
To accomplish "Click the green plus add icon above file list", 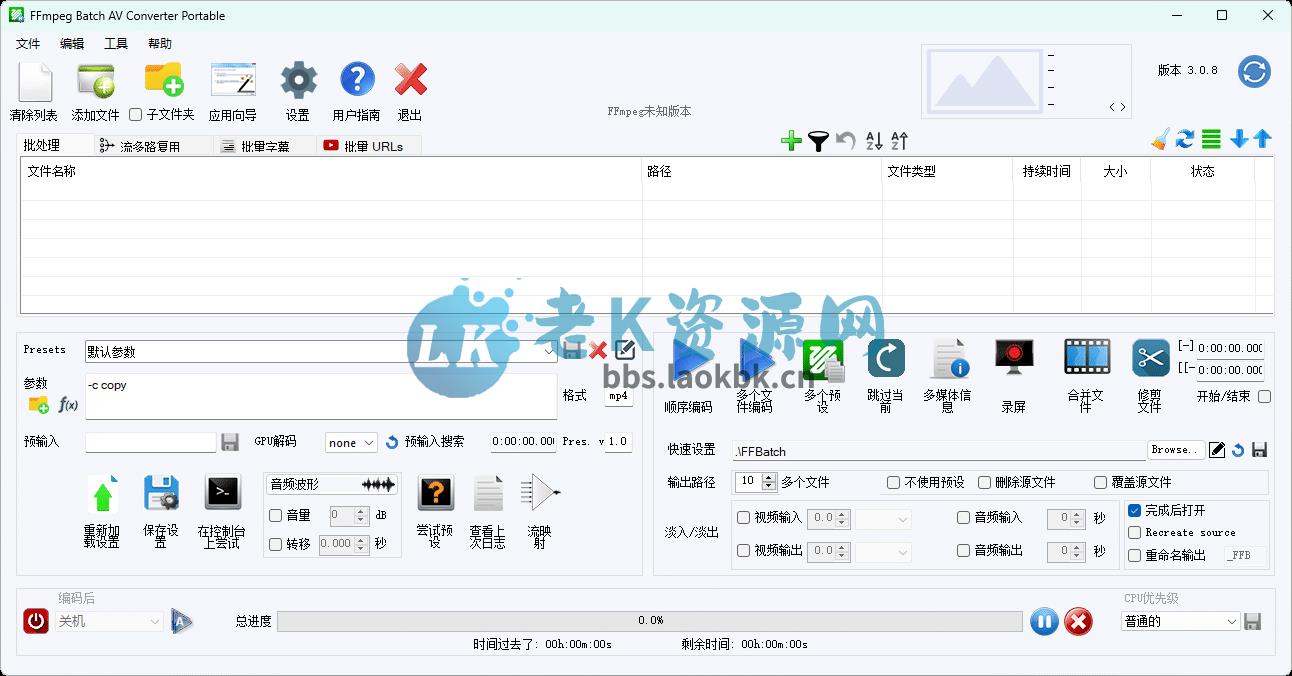I will pyautogui.click(x=791, y=141).
